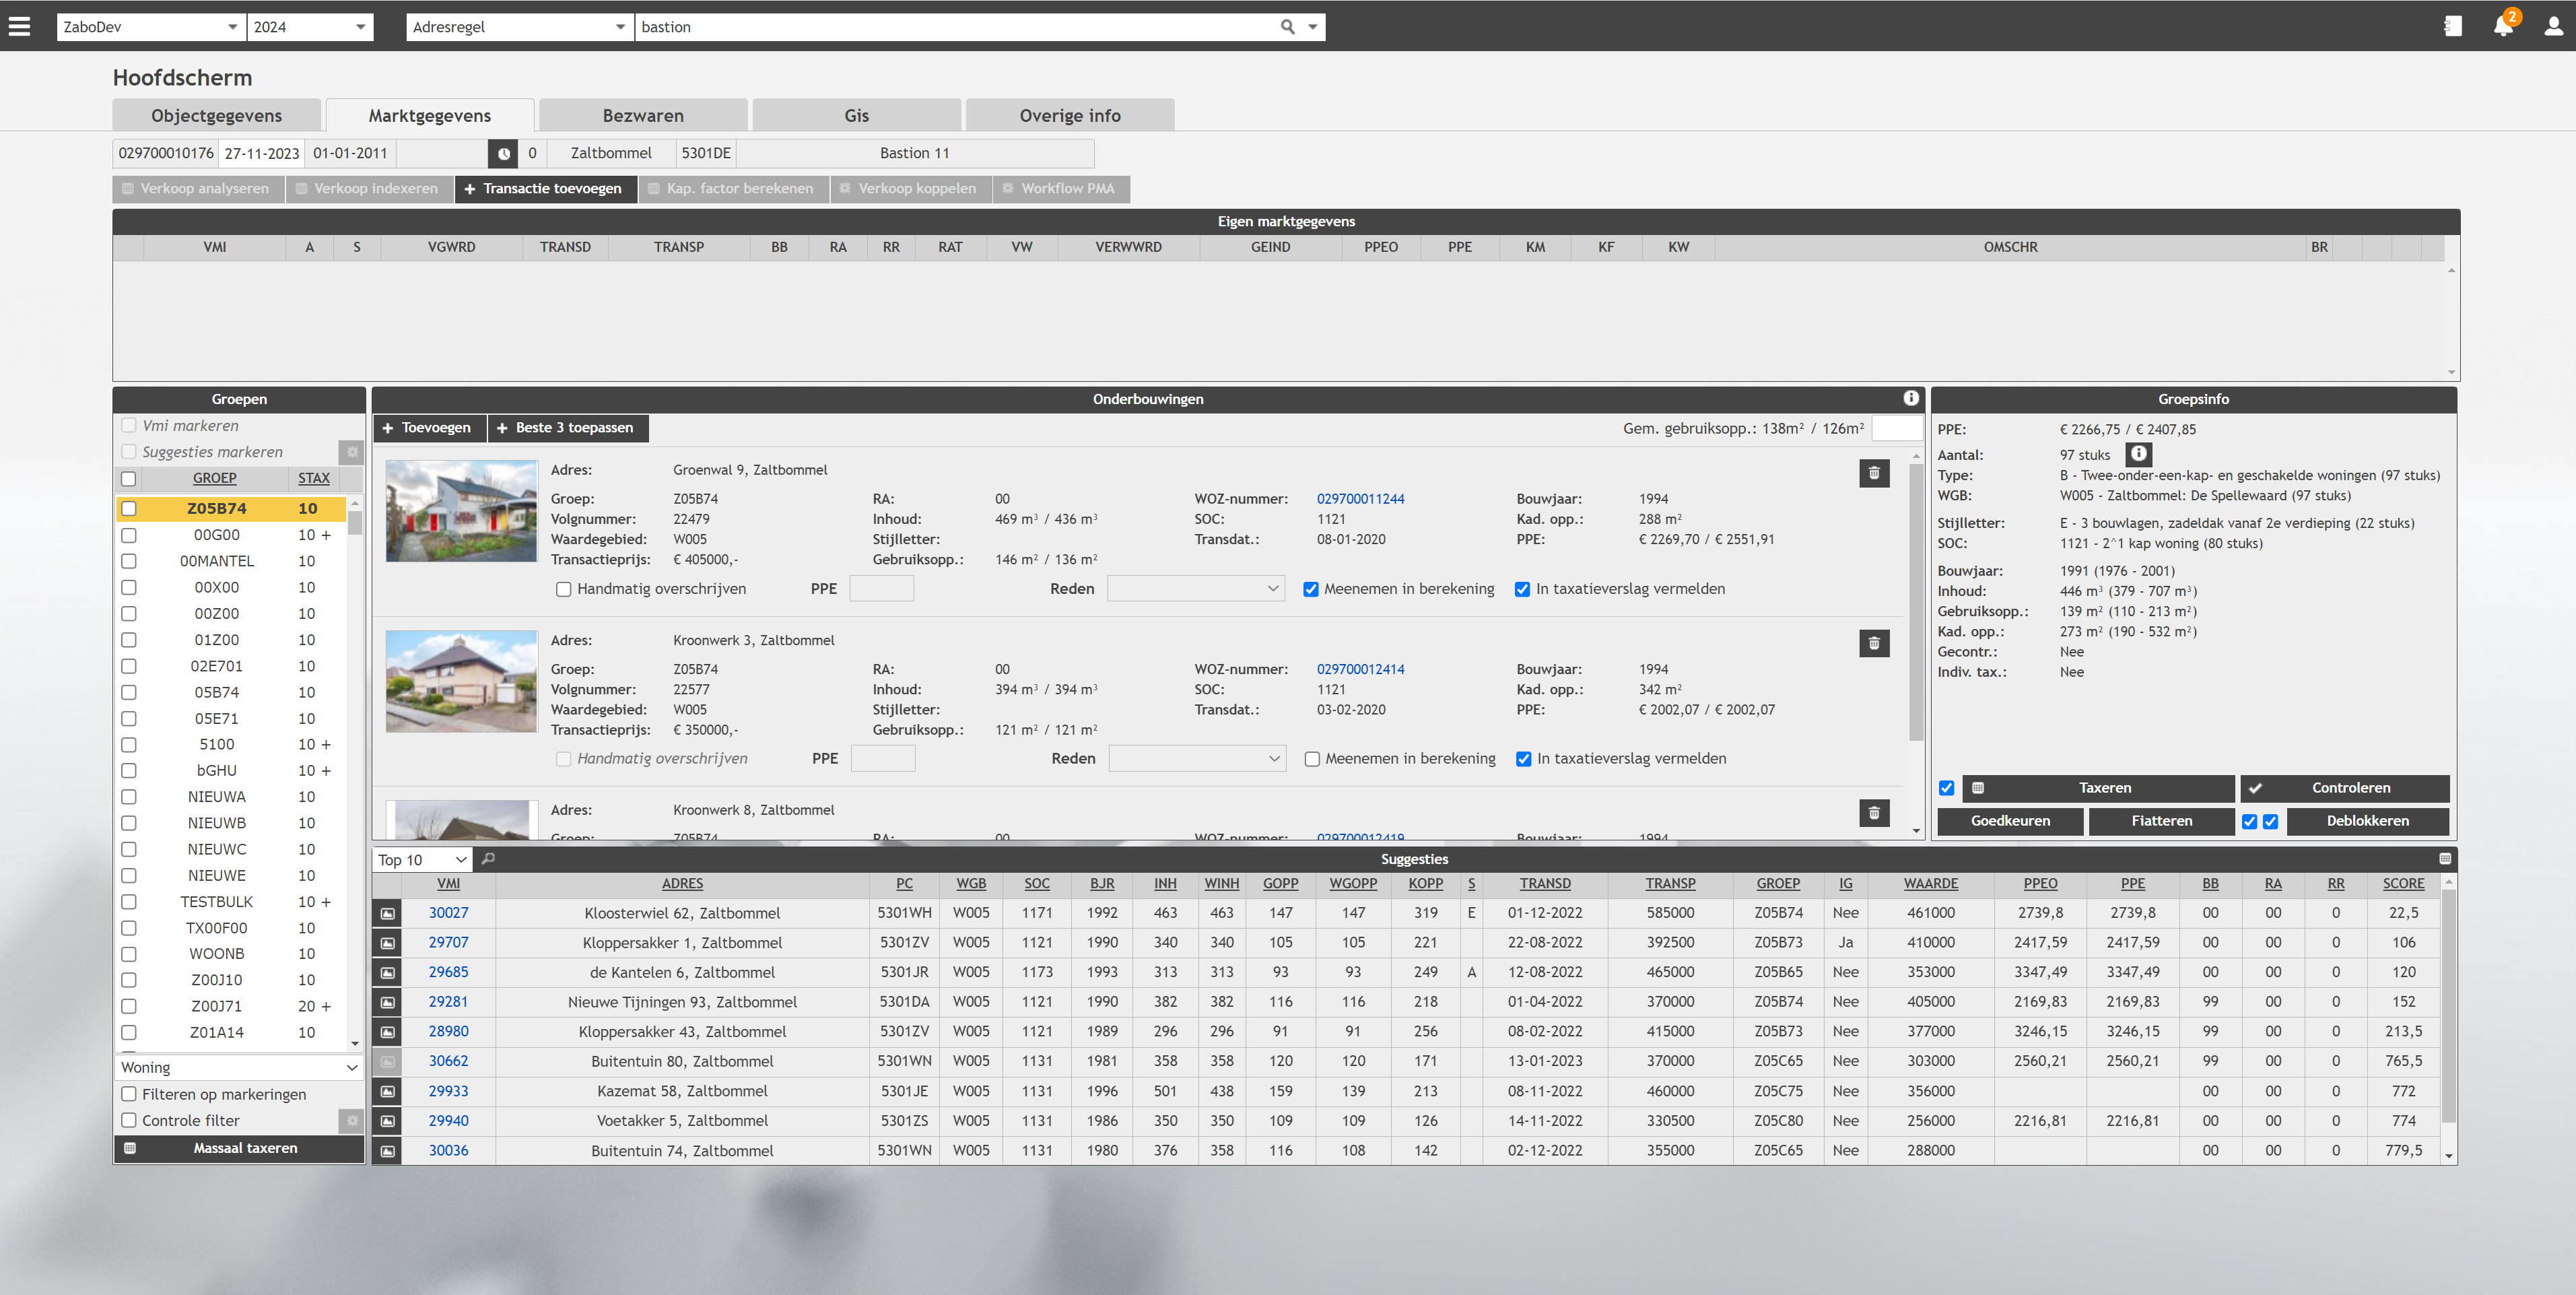
Task: Toggle Suggesties markeren checkbox
Action: coord(129,452)
